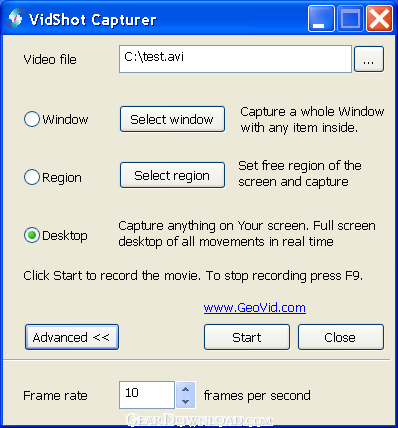This screenshot has width=398, height=428.
Task: Click 'Capture anything on Your screen' description
Action: 247,233
